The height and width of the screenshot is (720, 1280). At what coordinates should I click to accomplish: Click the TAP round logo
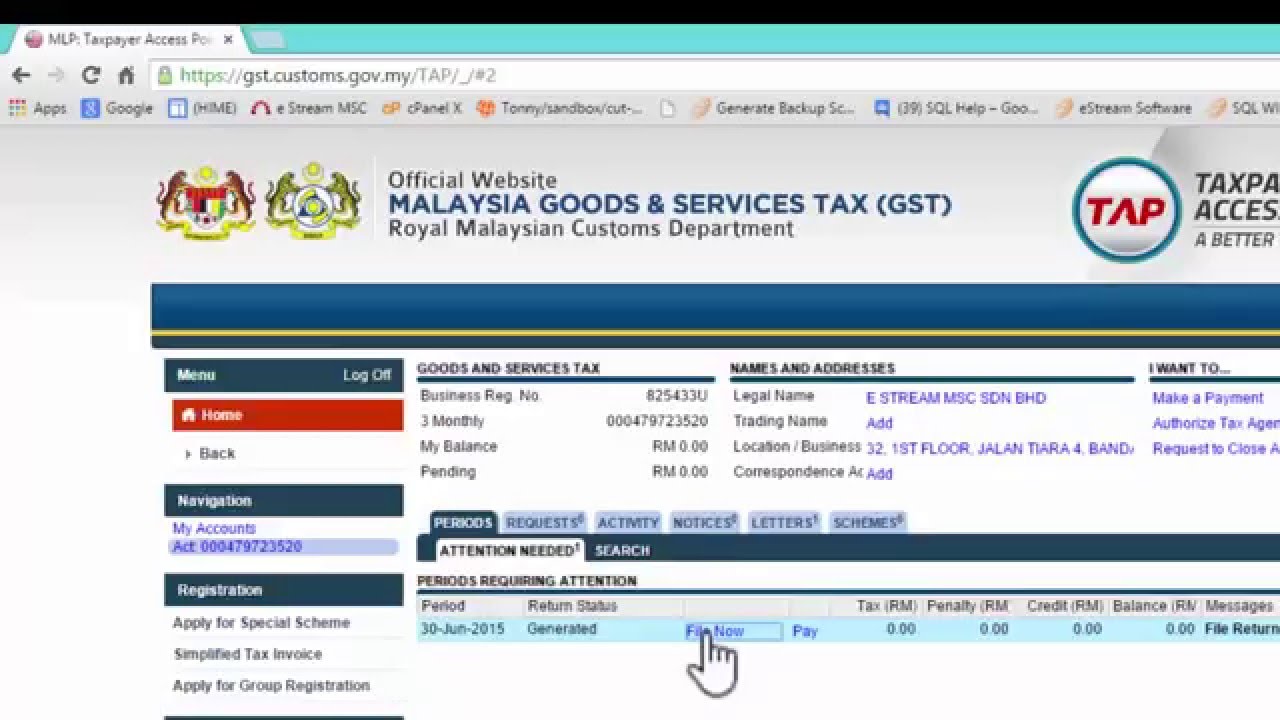tap(1126, 210)
